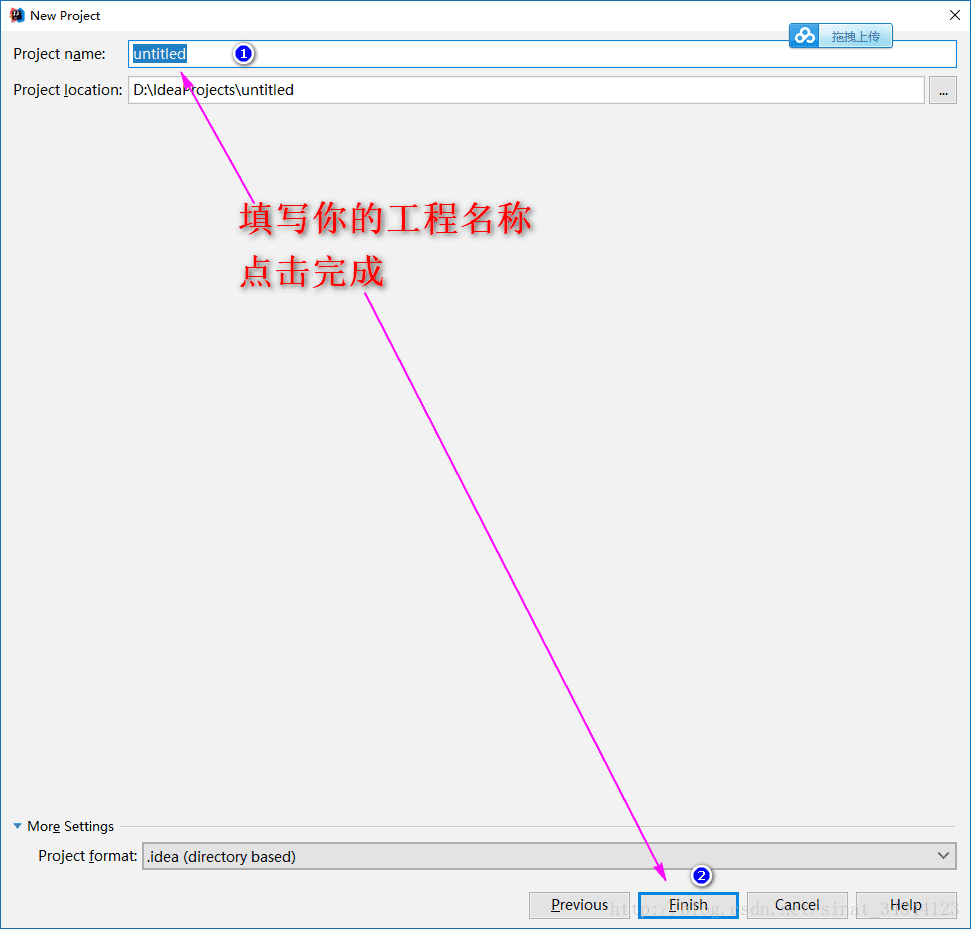Click the '...' browse button for project location
The width and height of the screenshot is (971, 929).
pos(943,90)
